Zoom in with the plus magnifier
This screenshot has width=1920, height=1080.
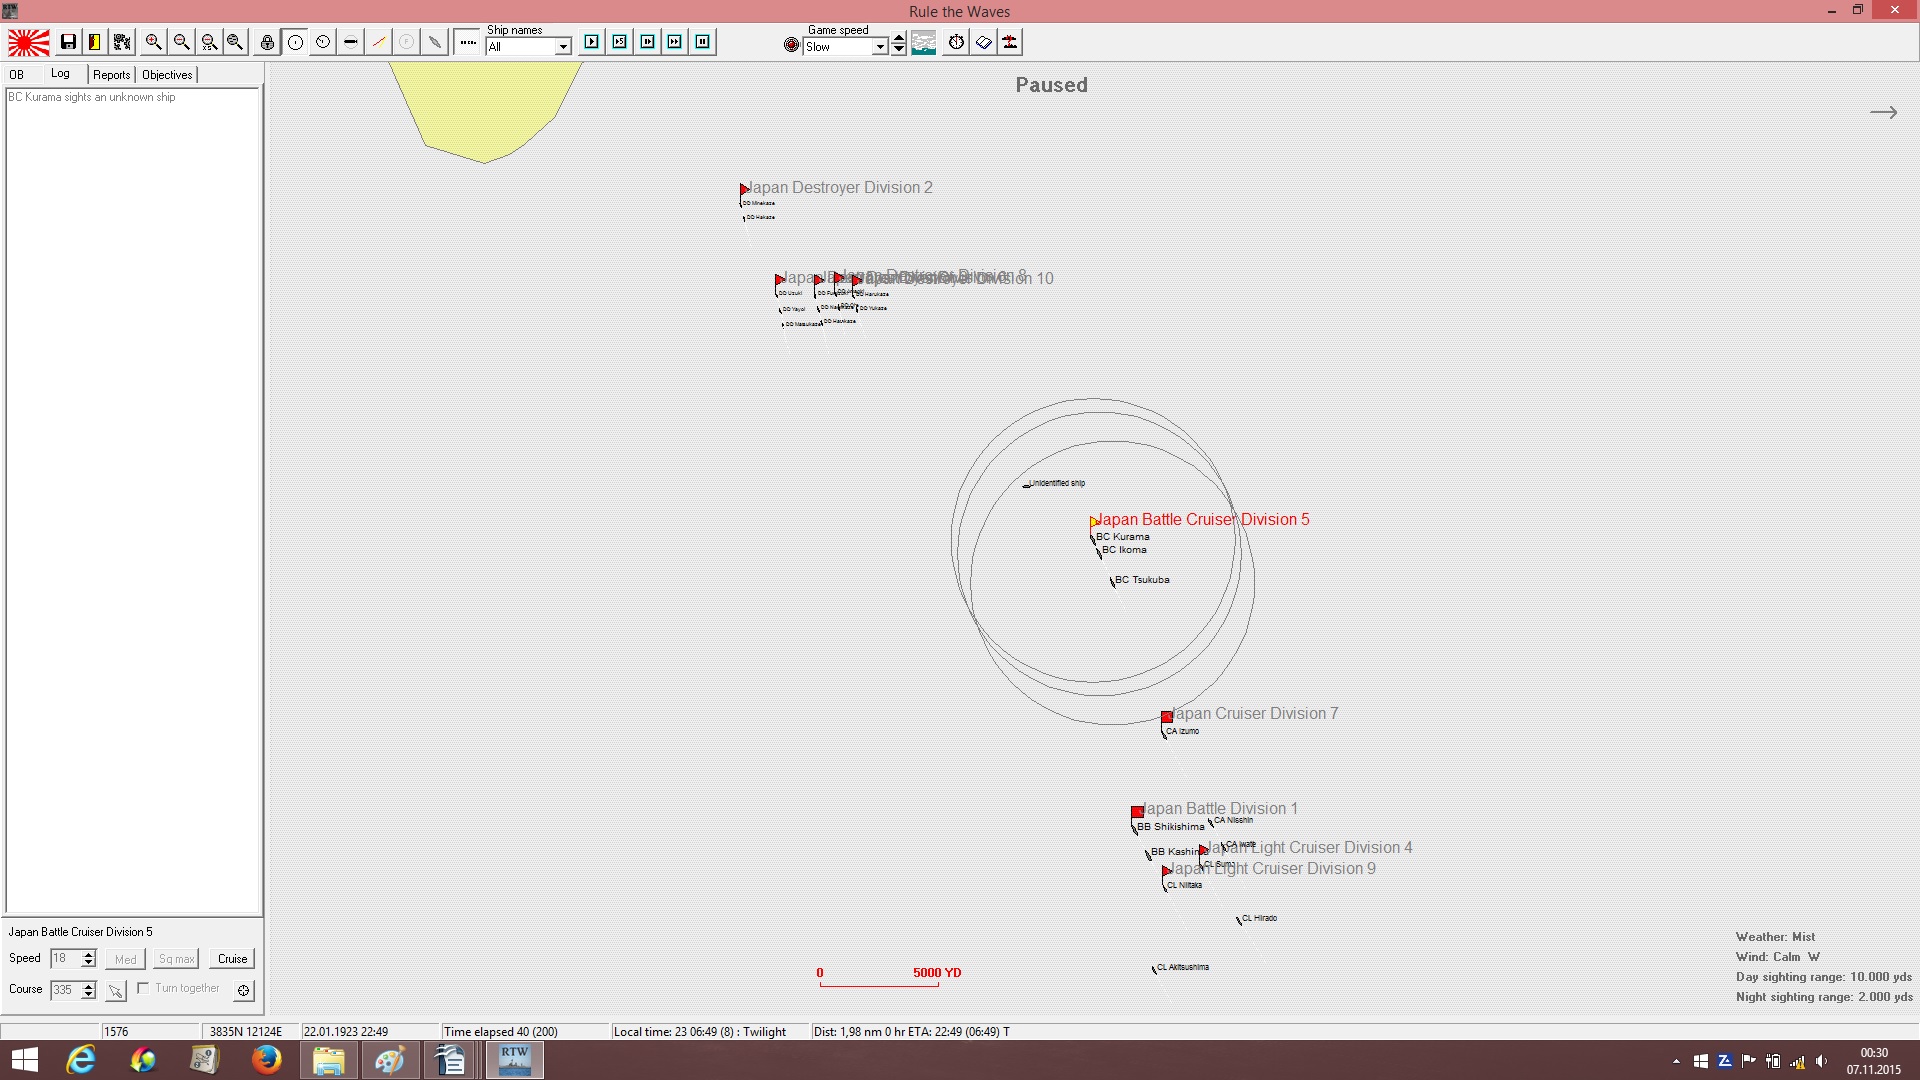point(153,42)
